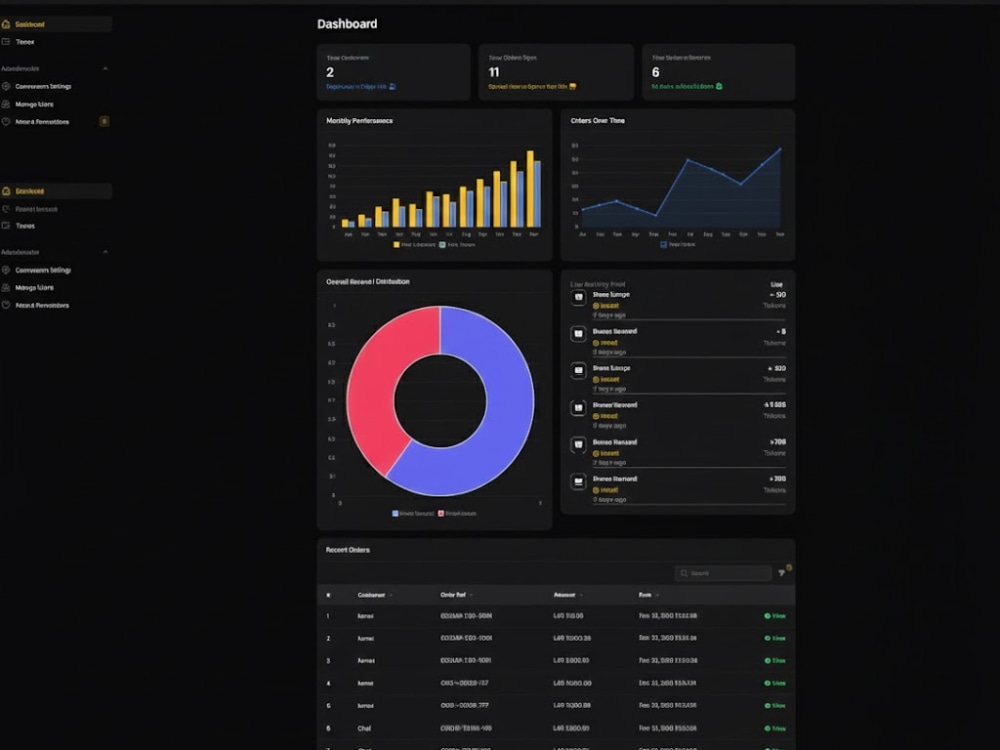Click the box icon of the first activity feed entry
Image resolution: width=1000 pixels, height=750 pixels.
[x=578, y=297]
